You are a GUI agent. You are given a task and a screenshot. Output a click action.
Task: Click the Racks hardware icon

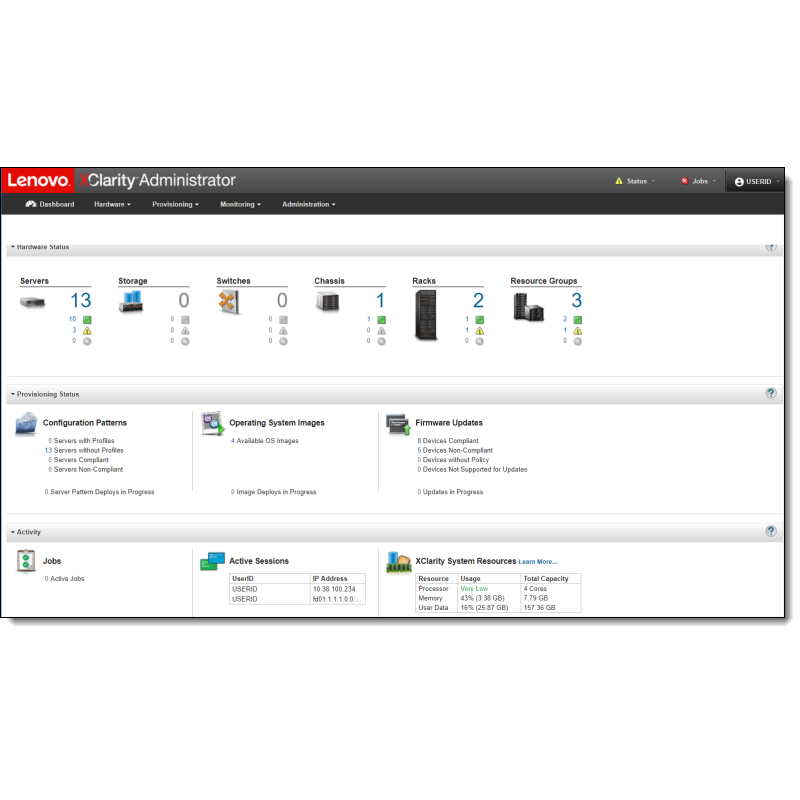coord(426,315)
